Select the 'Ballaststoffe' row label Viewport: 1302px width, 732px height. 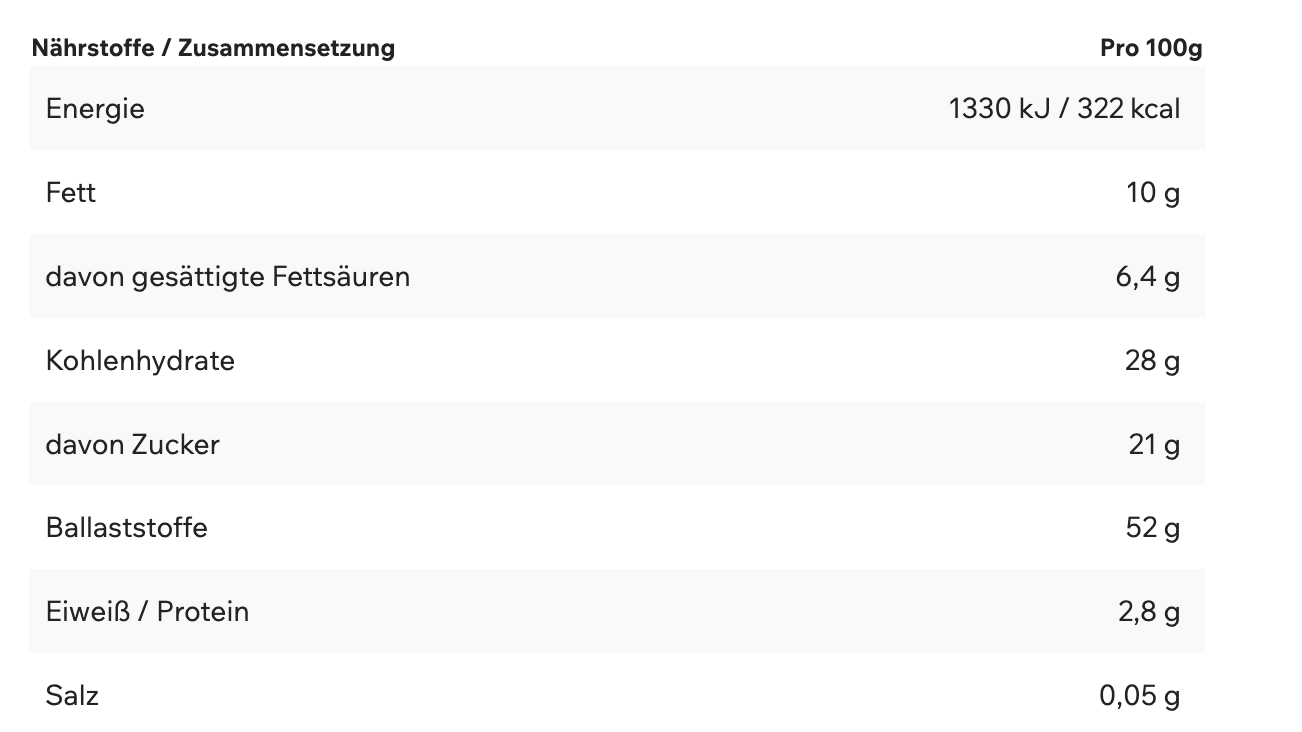(x=127, y=527)
